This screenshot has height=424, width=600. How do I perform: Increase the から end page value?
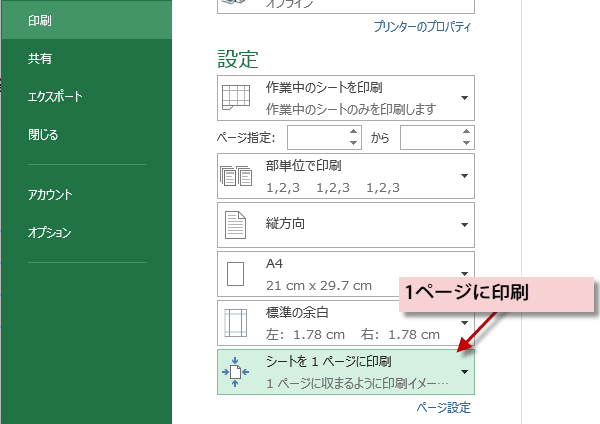click(466, 132)
